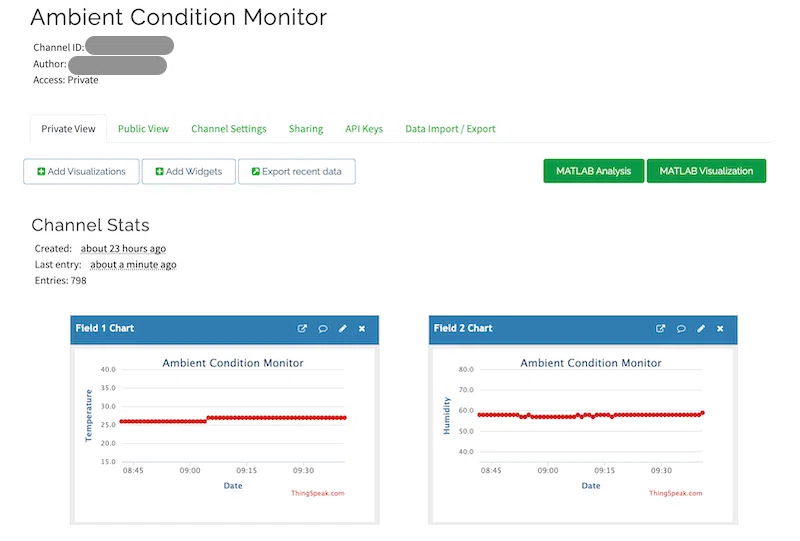Follow the ThingSpeak.com link in Field 1 Chart

tap(317, 493)
